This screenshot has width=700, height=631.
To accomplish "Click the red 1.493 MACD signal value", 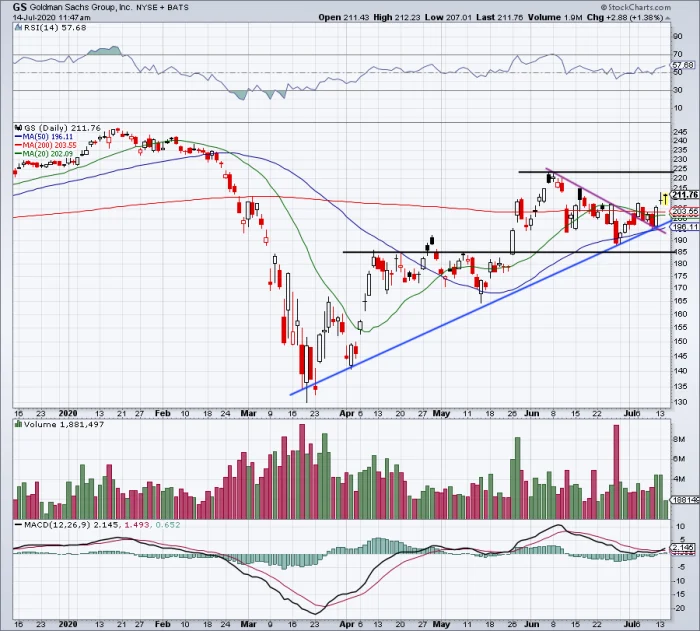I will pos(136,525).
